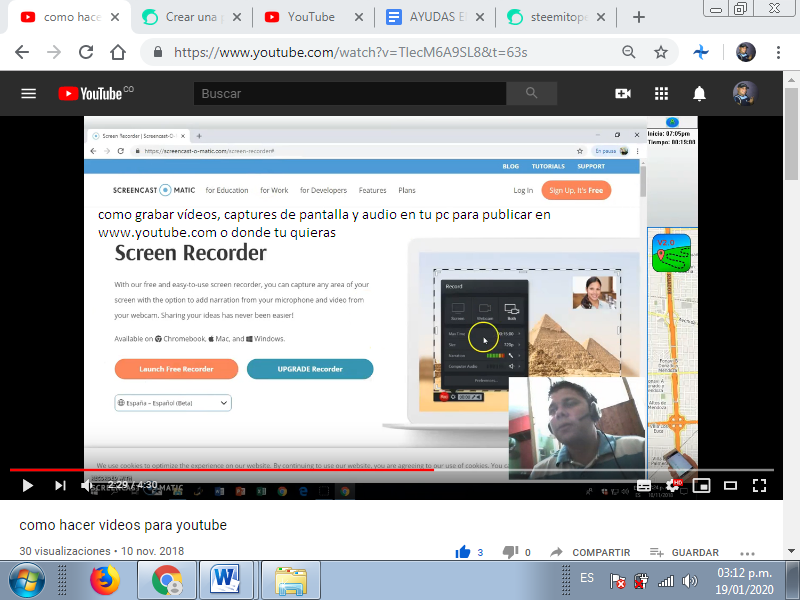
Task: Open Word from the taskbar
Action: [x=226, y=580]
